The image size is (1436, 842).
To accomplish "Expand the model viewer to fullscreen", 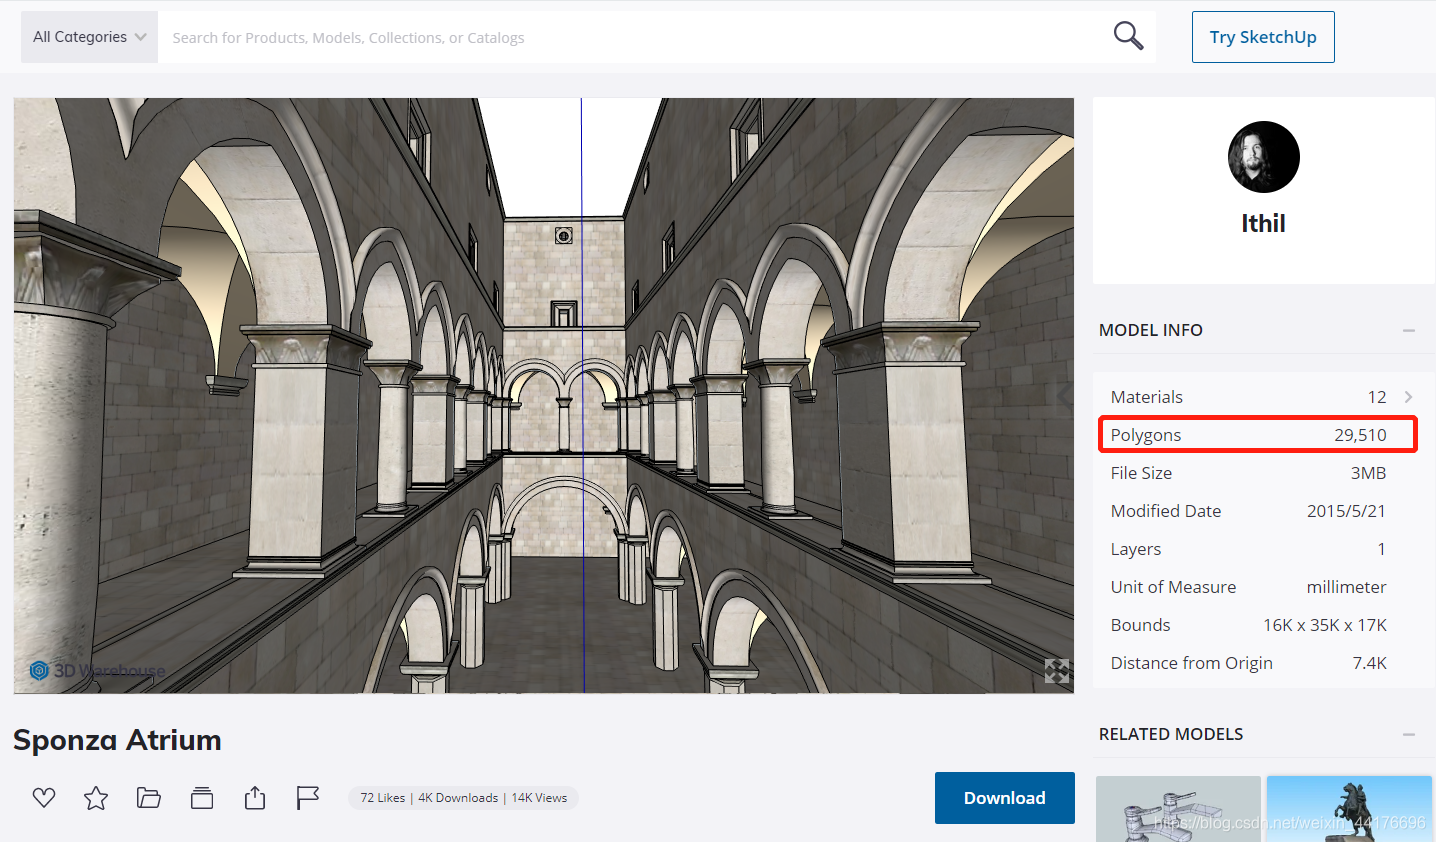I will [1057, 671].
